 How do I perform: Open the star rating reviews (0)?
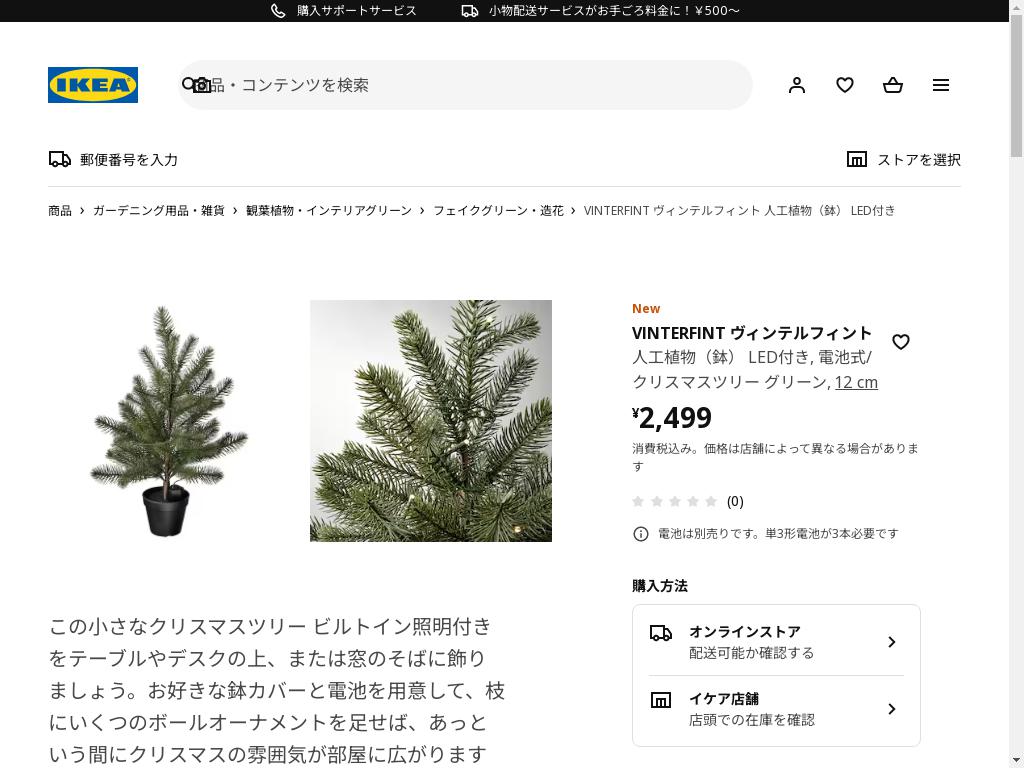pyautogui.click(x=688, y=501)
